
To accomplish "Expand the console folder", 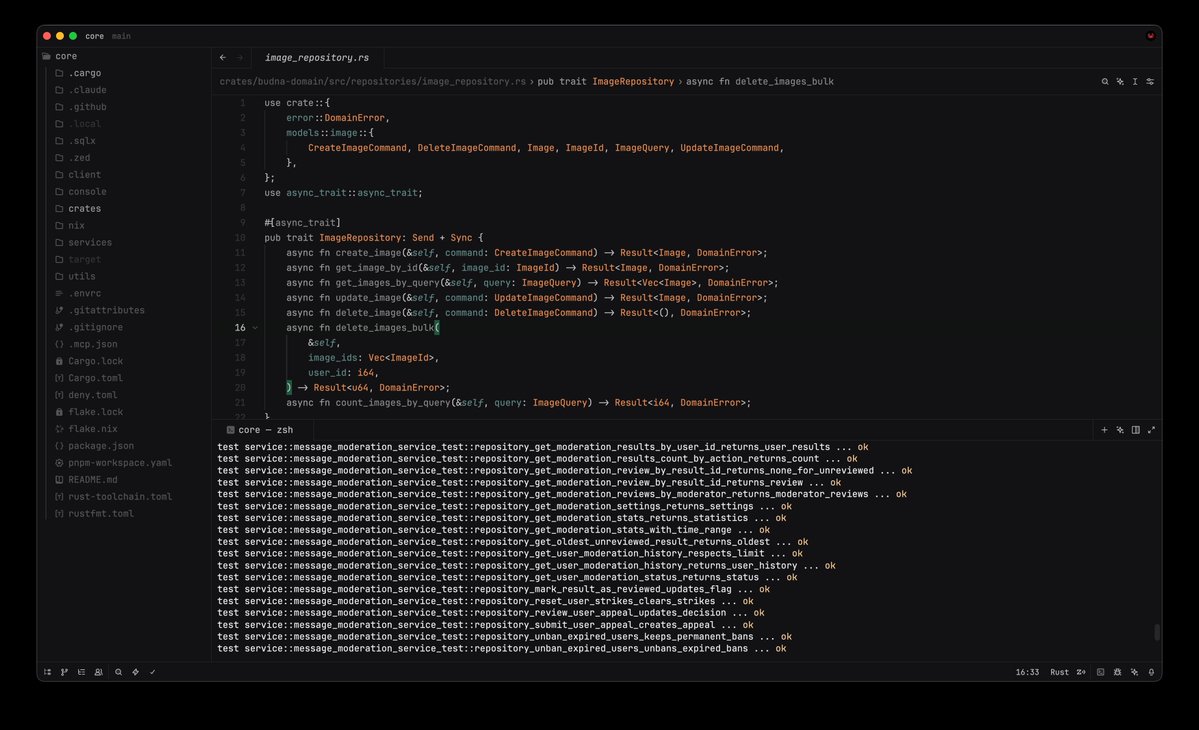I will click(x=87, y=192).
